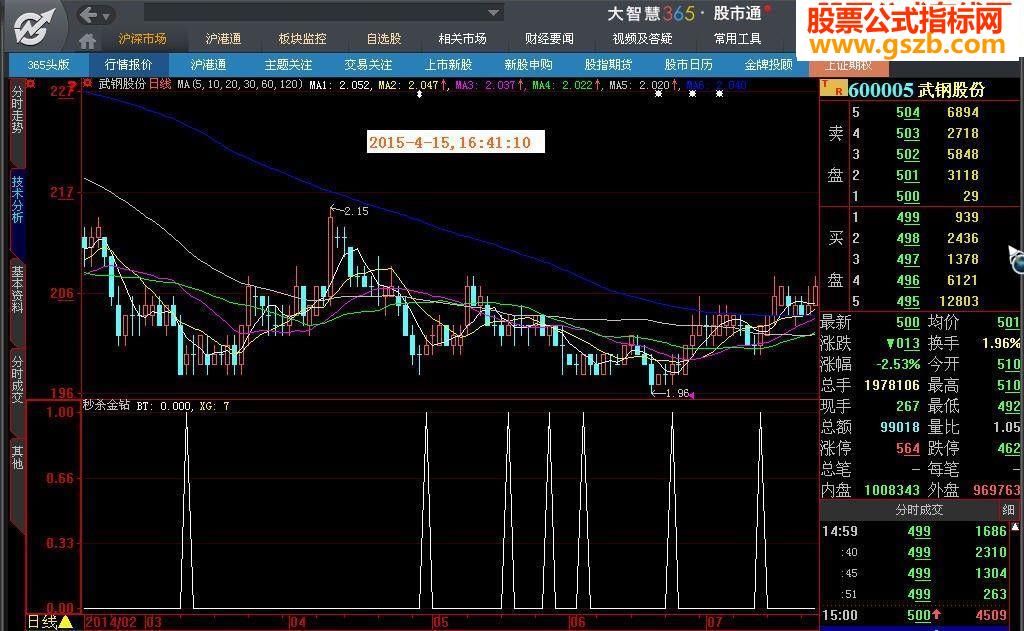Open the 日线 period selector at bottom left

[42, 621]
